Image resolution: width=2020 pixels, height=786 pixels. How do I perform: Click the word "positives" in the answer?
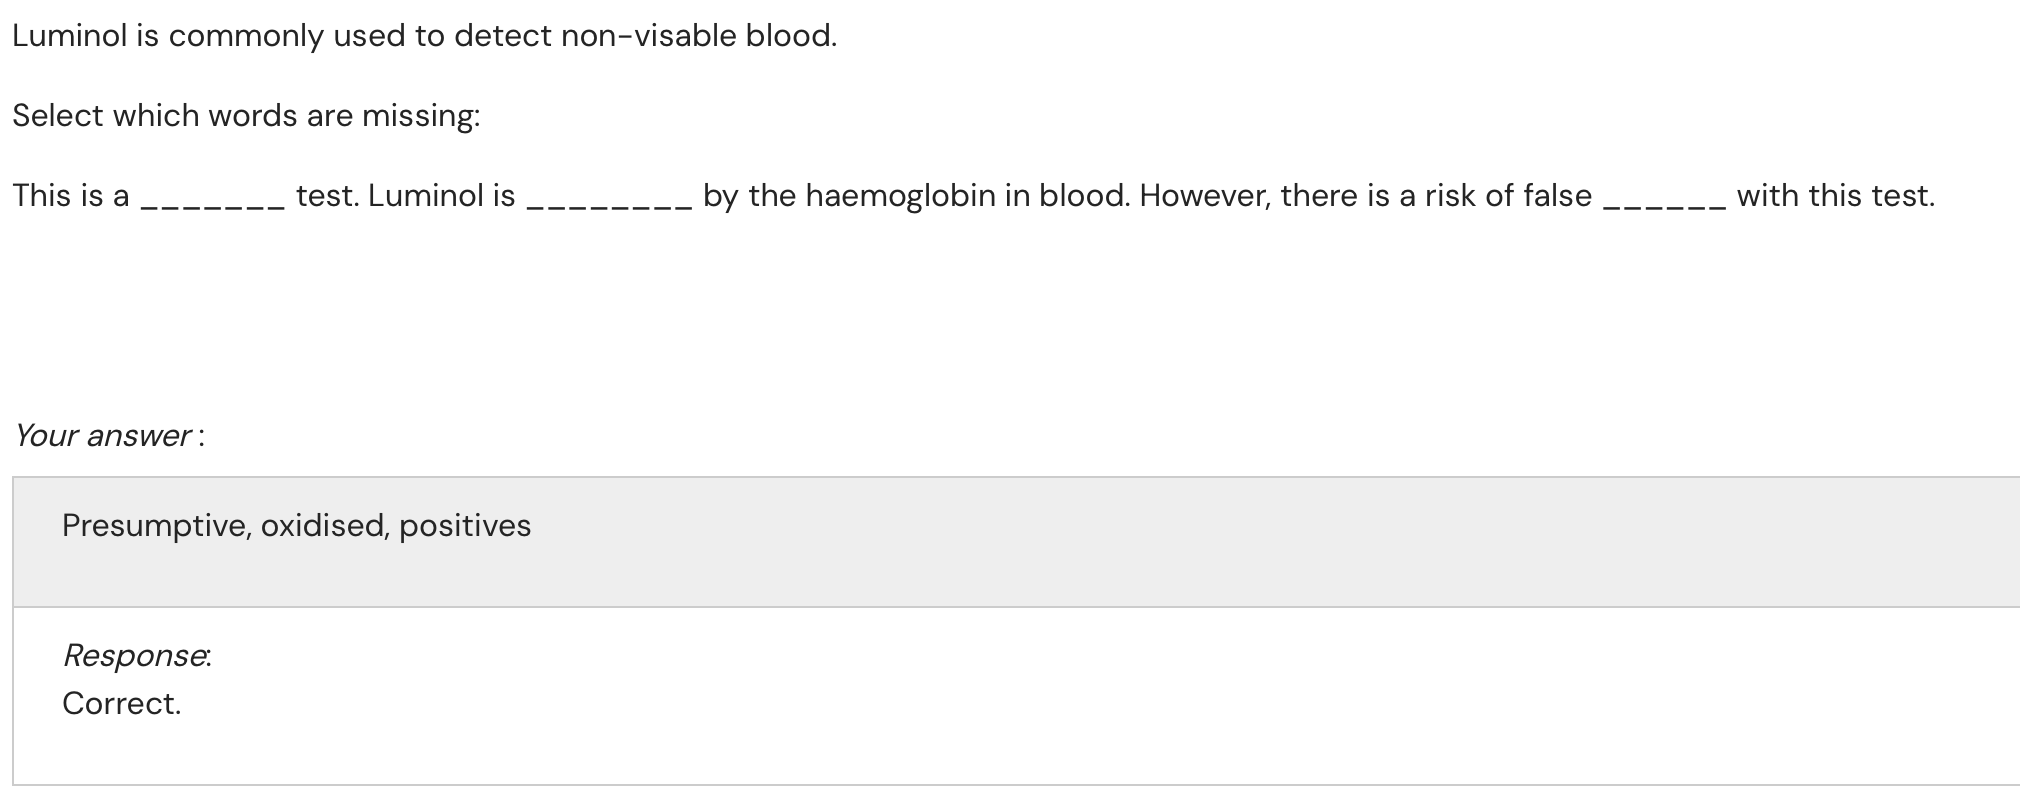pos(465,526)
